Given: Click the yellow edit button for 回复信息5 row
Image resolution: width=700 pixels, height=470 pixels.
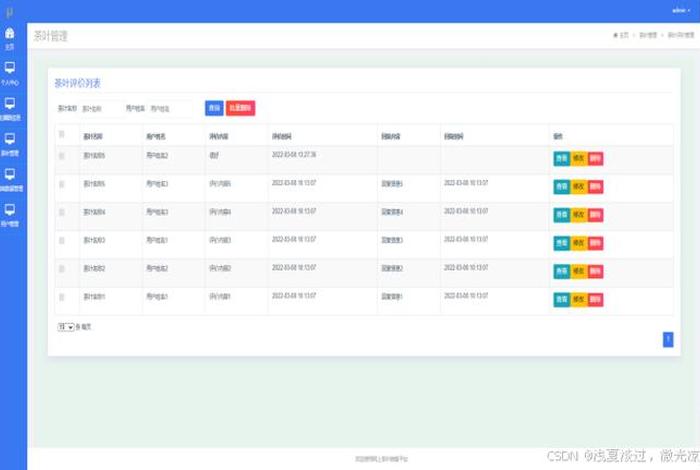Looking at the screenshot, I should point(579,187).
